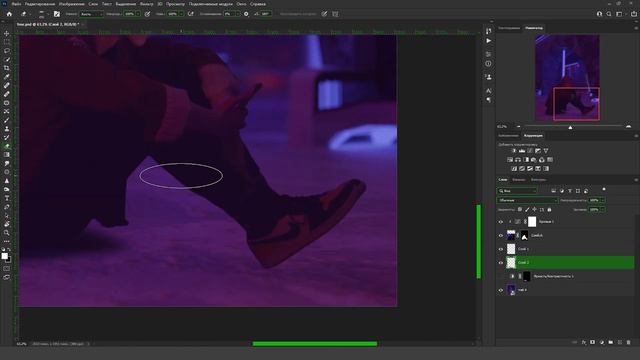Open the brush settings panel icon
The height and width of the screenshot is (360, 640).
click(x=57, y=14)
